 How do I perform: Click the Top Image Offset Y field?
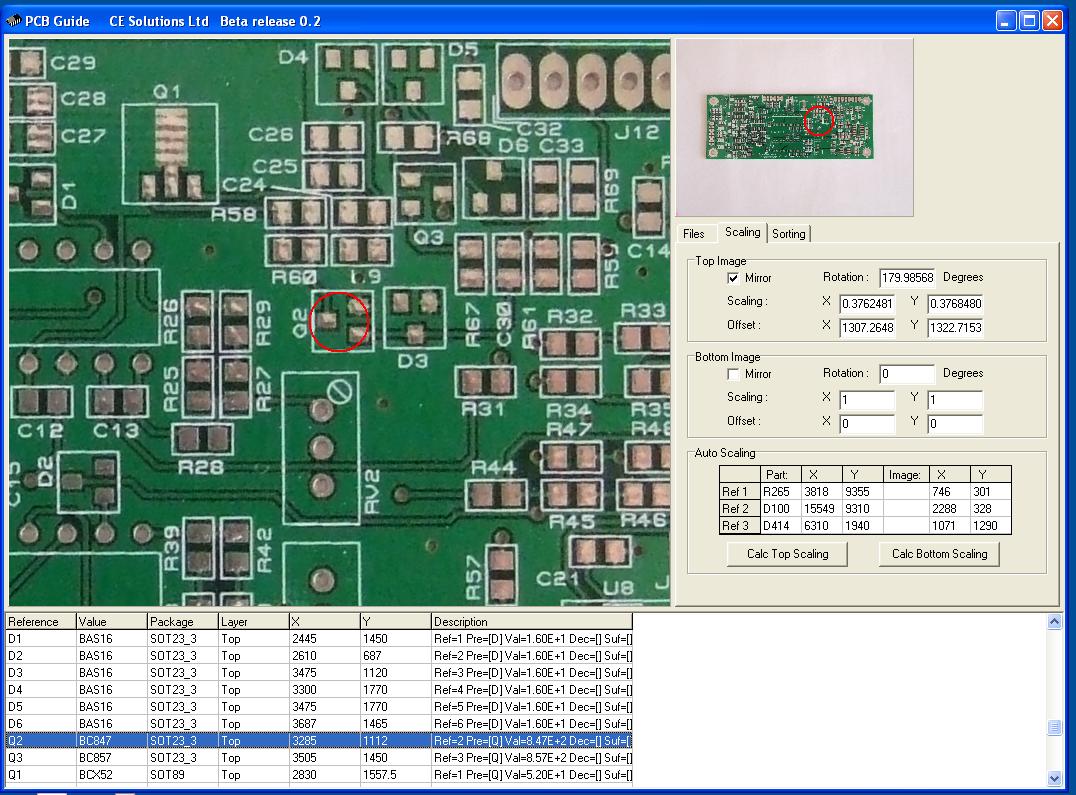tap(955, 328)
